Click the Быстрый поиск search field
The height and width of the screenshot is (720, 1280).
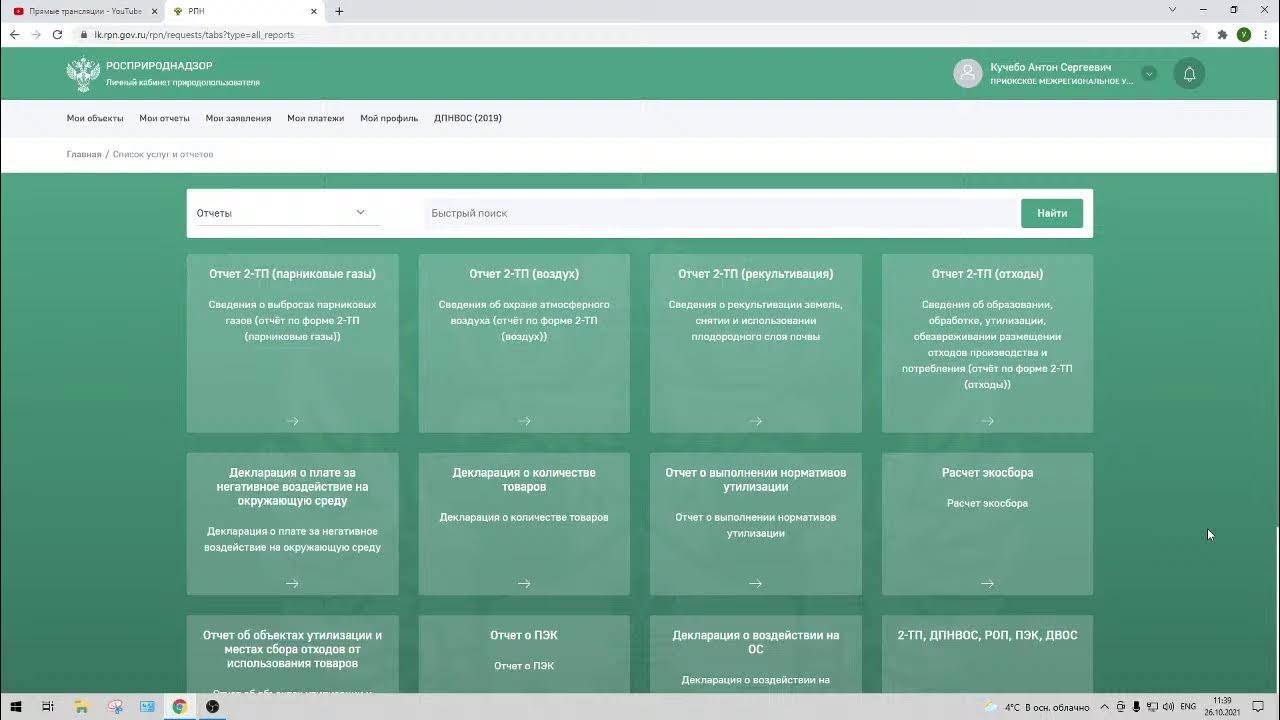720,213
